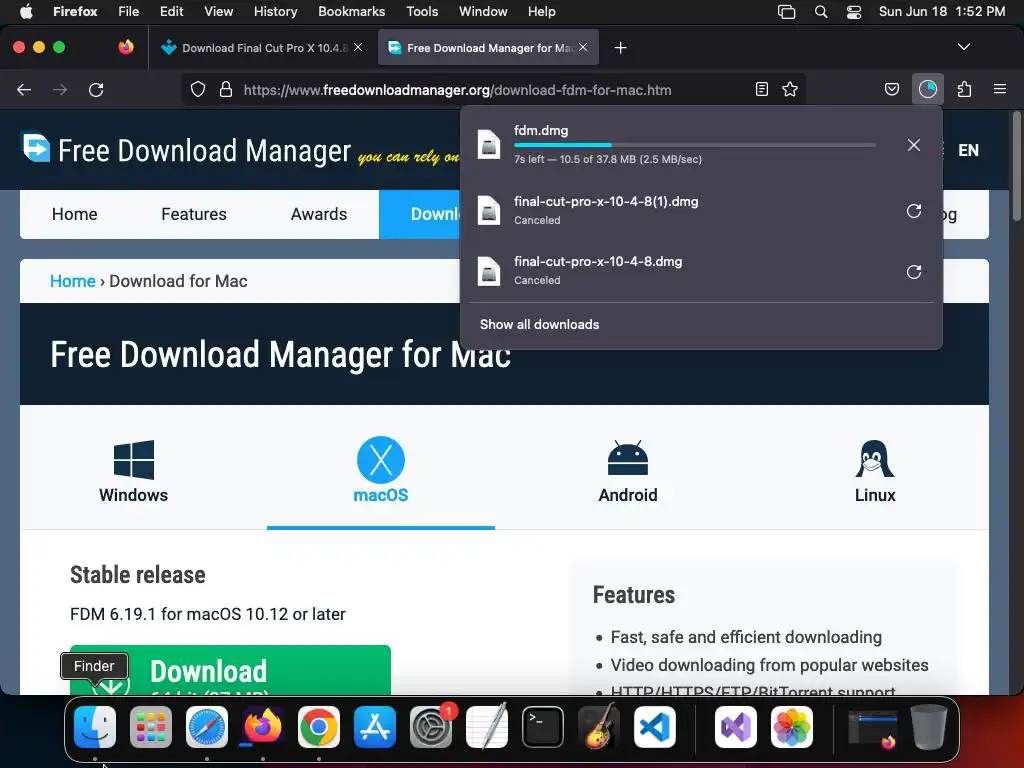Bookmark this page with the star icon

[x=790, y=89]
